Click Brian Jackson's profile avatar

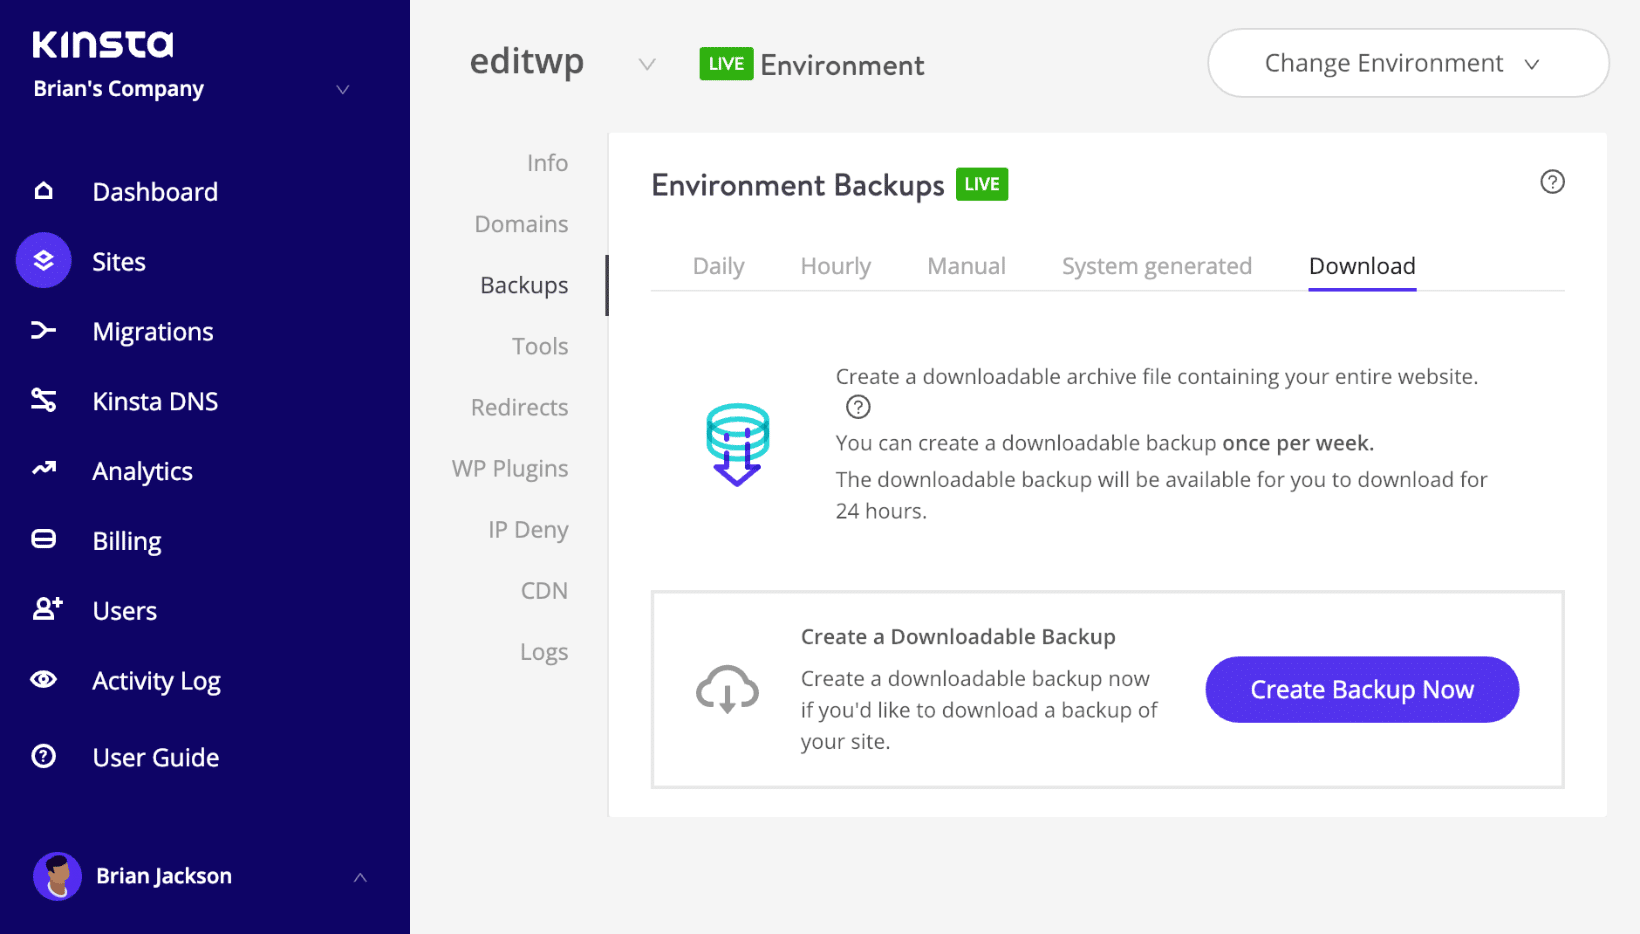coord(57,876)
